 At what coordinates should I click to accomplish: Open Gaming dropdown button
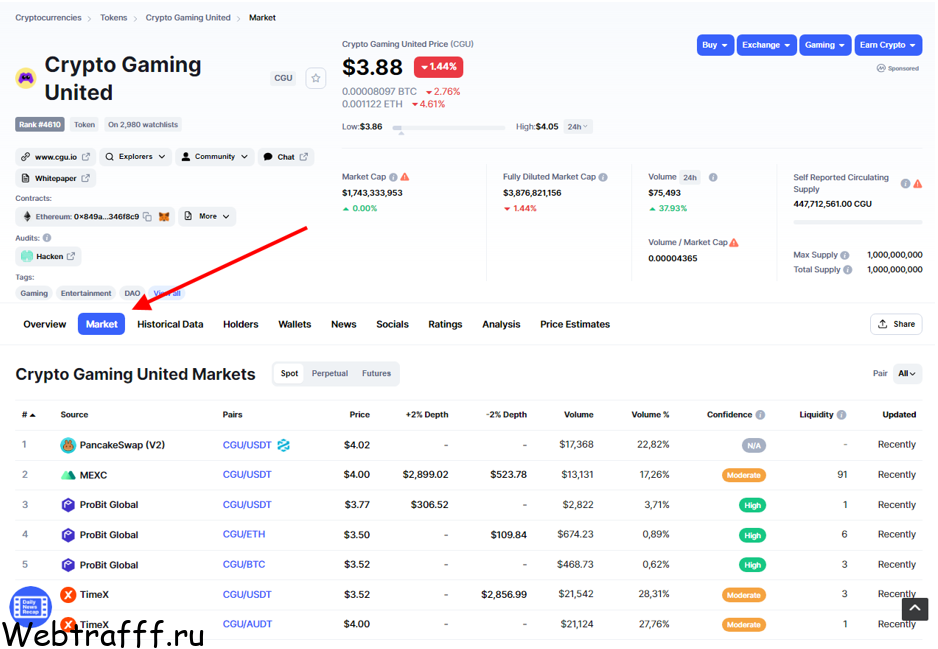[x=825, y=45]
